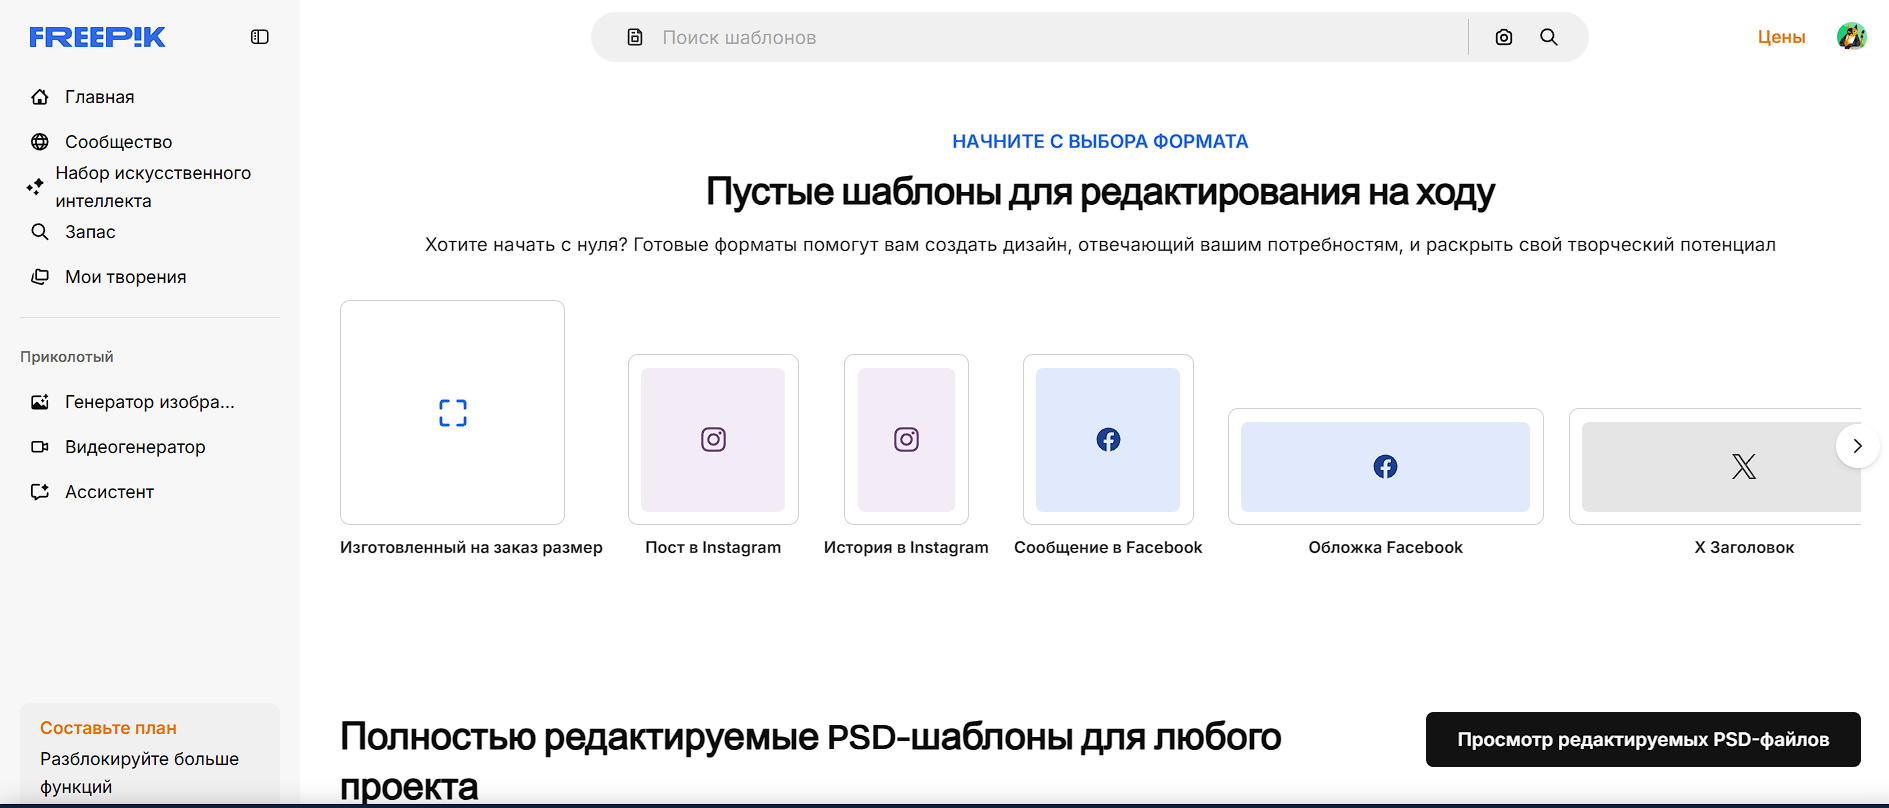1889x808 pixels.
Task: Select Пост в Instagram template
Action: 713,440
